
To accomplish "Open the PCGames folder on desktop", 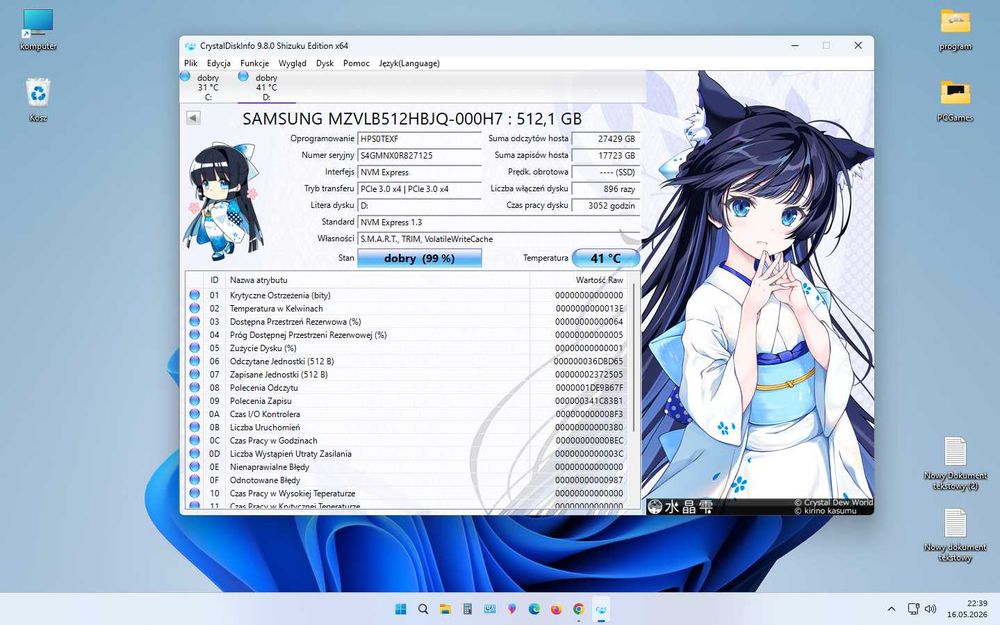I will 955,100.
